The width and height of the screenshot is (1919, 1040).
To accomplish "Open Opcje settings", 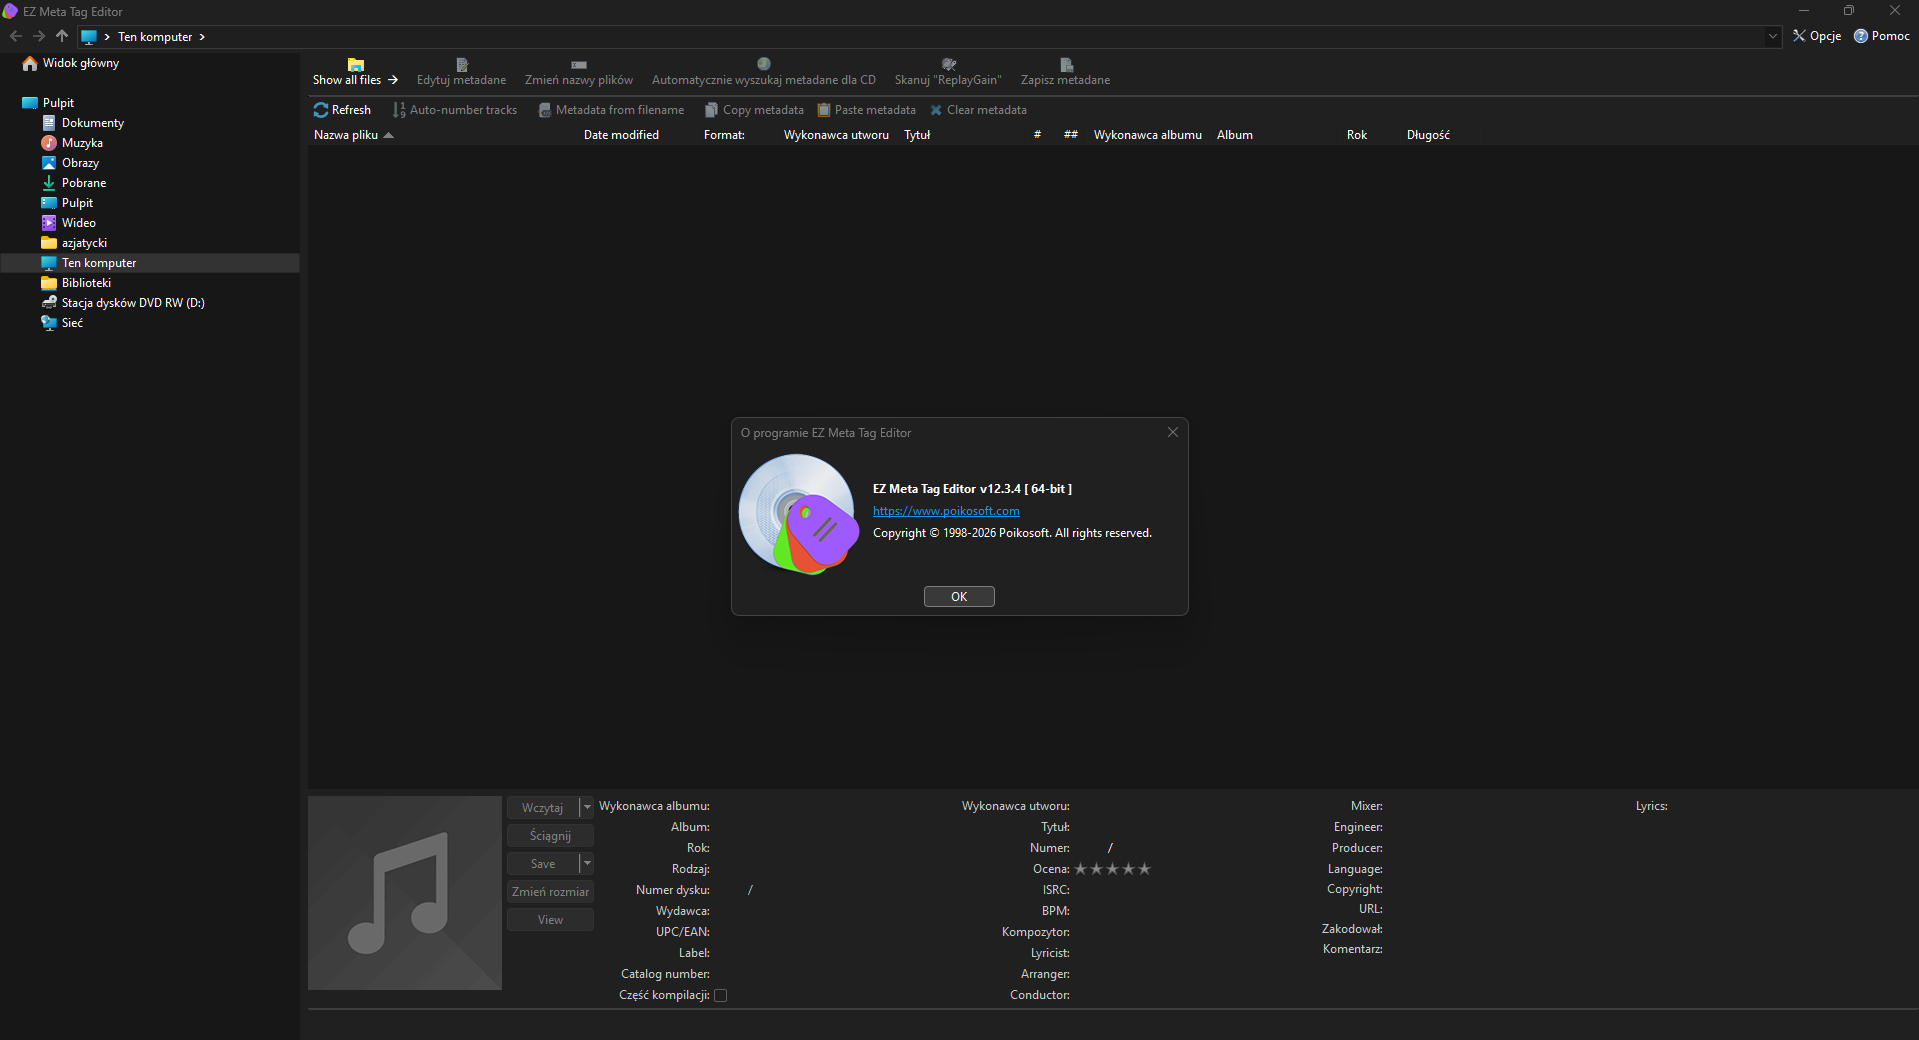I will [1817, 36].
